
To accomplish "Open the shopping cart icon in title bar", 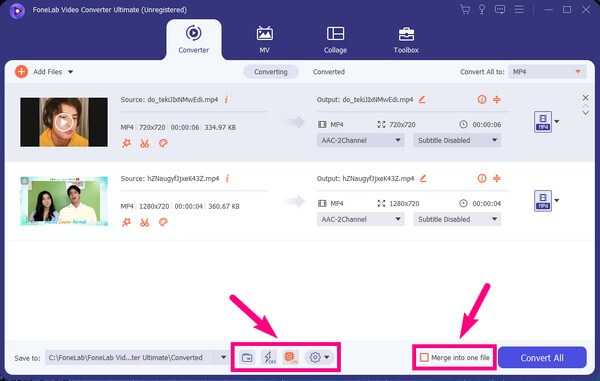I will pos(465,9).
